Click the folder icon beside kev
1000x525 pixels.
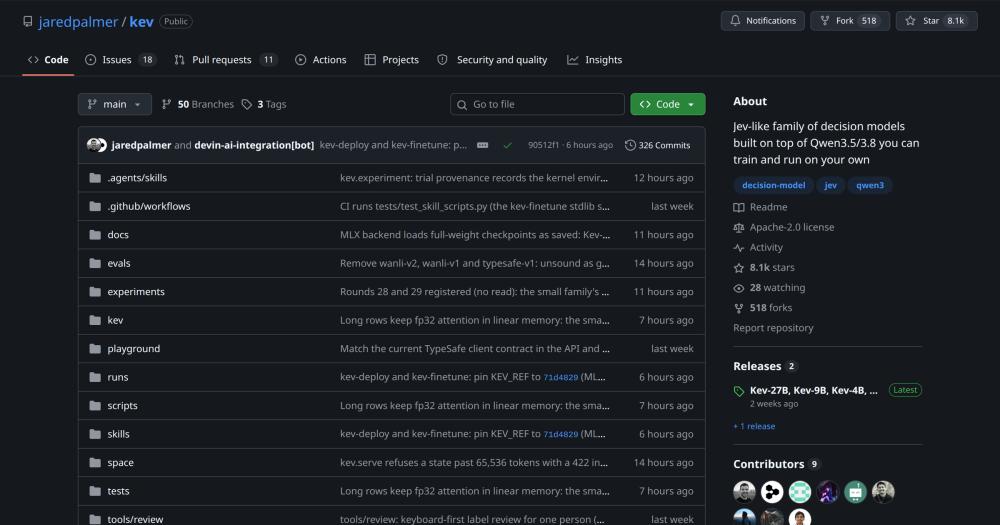click(95, 320)
